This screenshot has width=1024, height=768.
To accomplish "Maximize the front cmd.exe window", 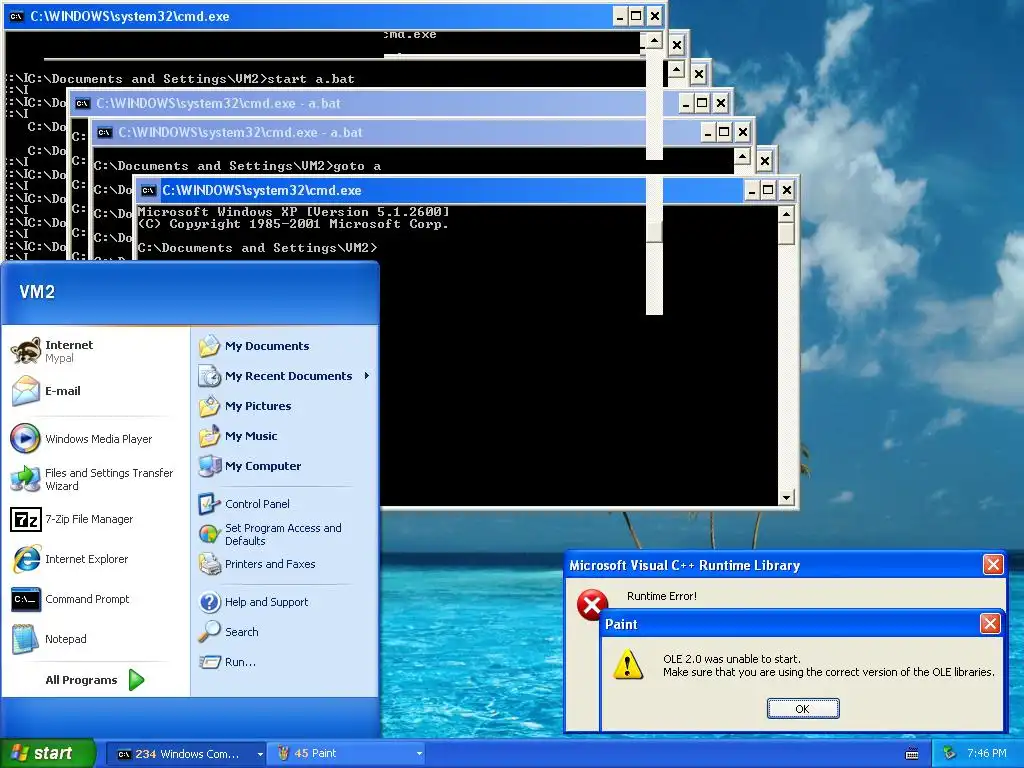I will point(768,190).
